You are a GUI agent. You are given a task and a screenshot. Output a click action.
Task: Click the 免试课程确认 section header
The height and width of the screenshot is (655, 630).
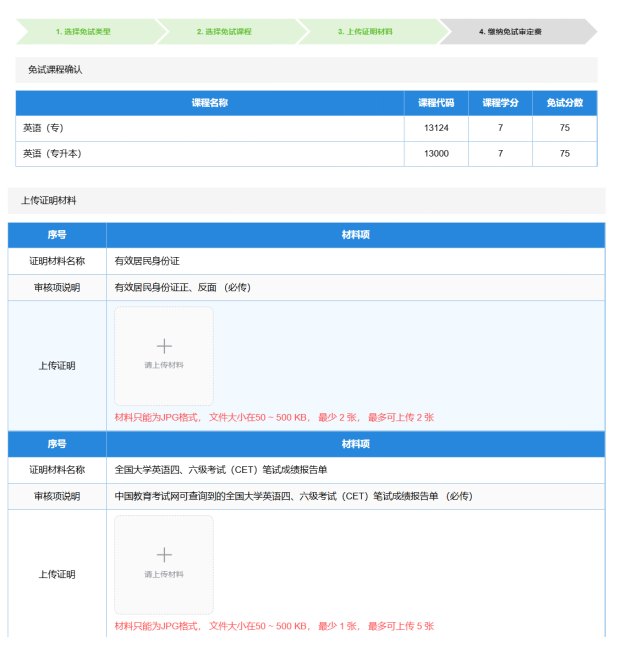pyautogui.click(x=55, y=70)
